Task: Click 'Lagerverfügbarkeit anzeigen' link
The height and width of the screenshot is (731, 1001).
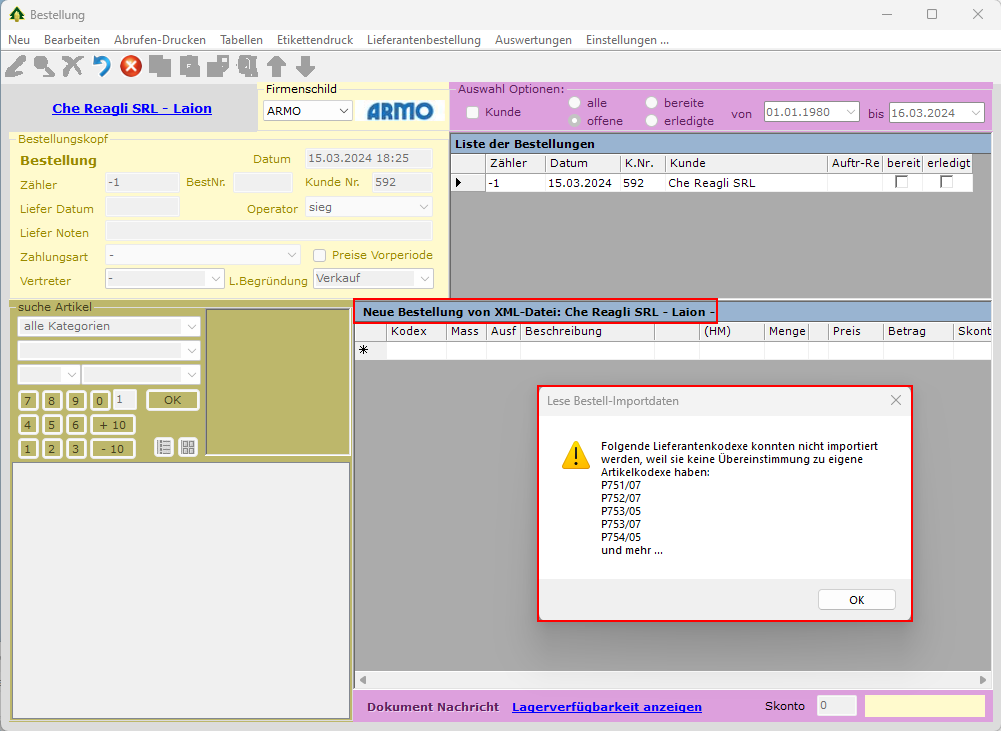Action: pyautogui.click(x=606, y=707)
